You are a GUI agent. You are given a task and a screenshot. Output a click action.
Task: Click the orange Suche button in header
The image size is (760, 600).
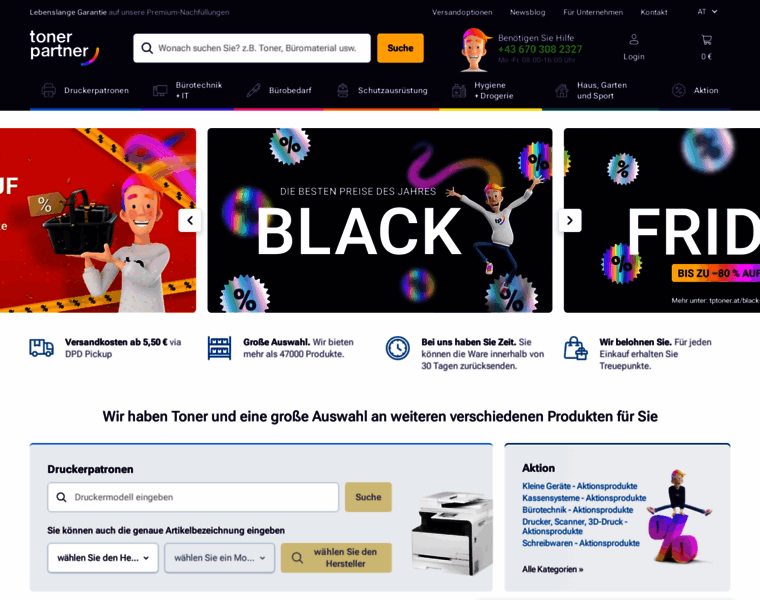tap(400, 48)
